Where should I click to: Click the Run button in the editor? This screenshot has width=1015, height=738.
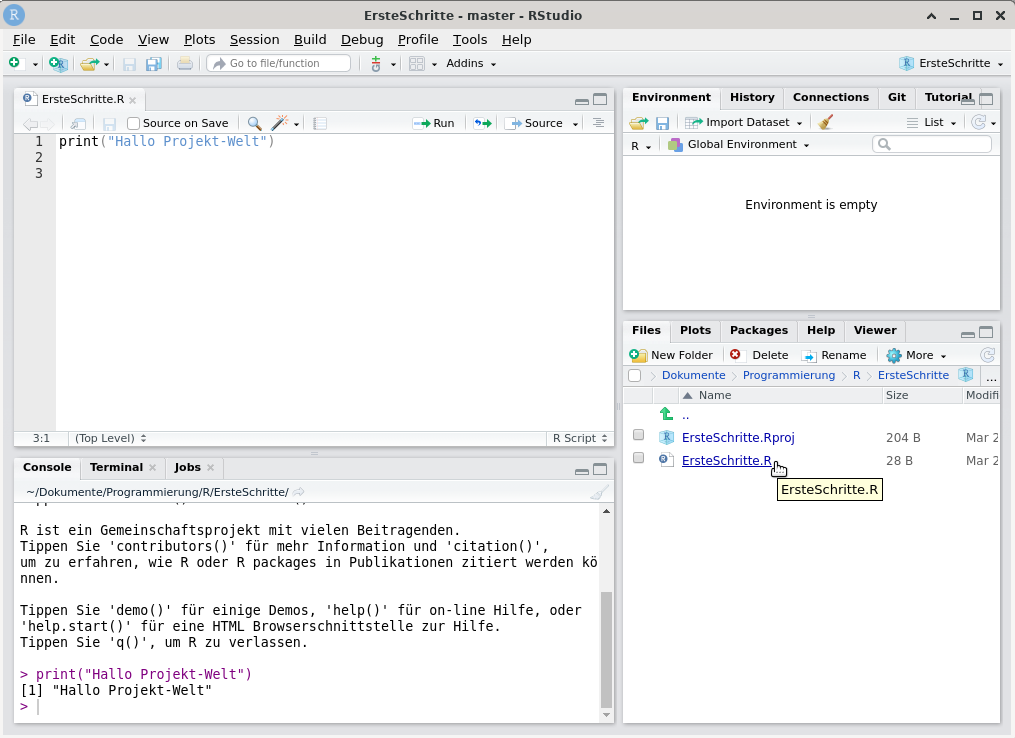coord(434,123)
